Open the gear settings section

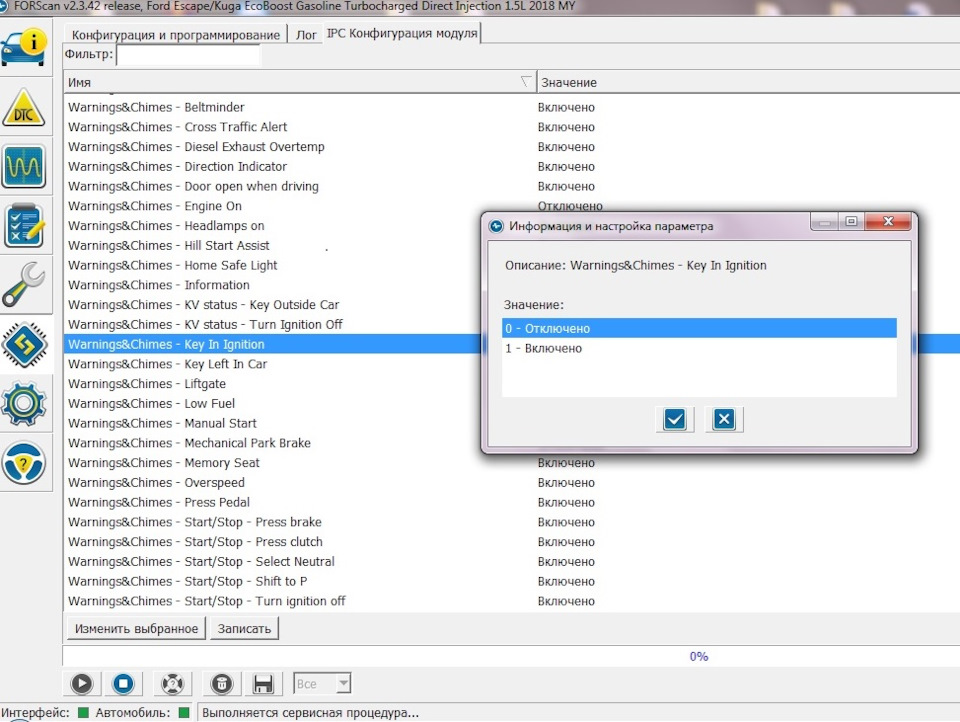coord(24,402)
